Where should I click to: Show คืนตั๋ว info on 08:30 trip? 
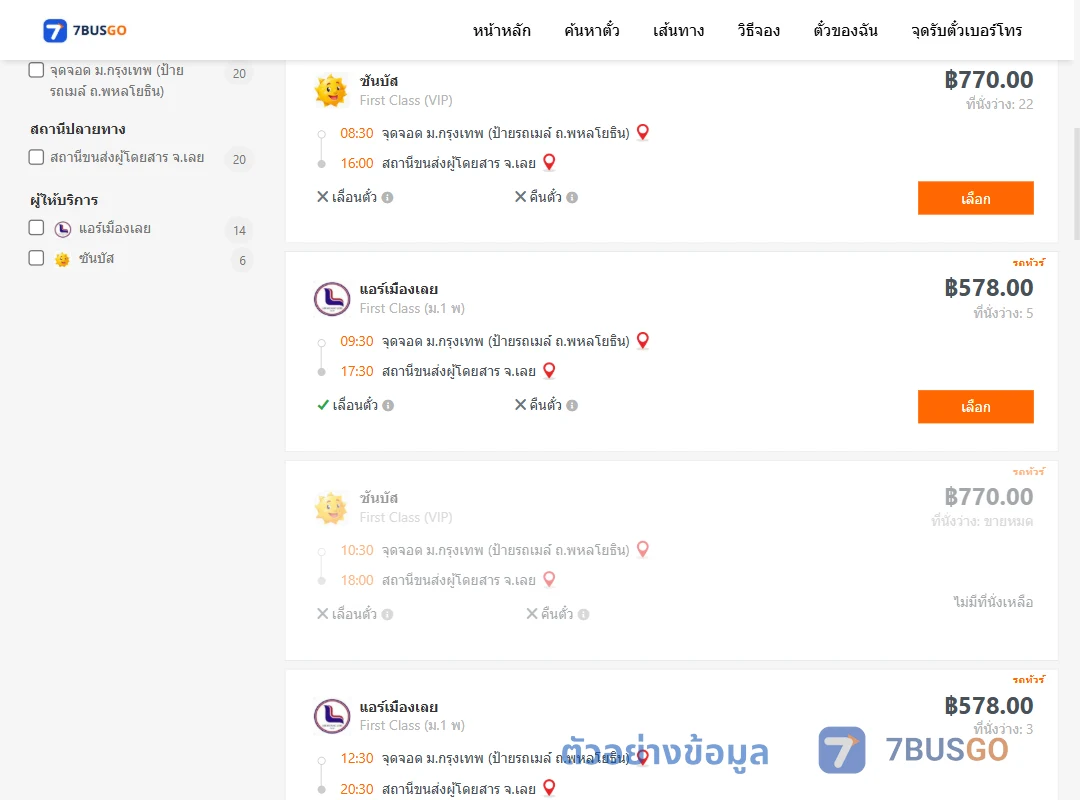tap(572, 198)
